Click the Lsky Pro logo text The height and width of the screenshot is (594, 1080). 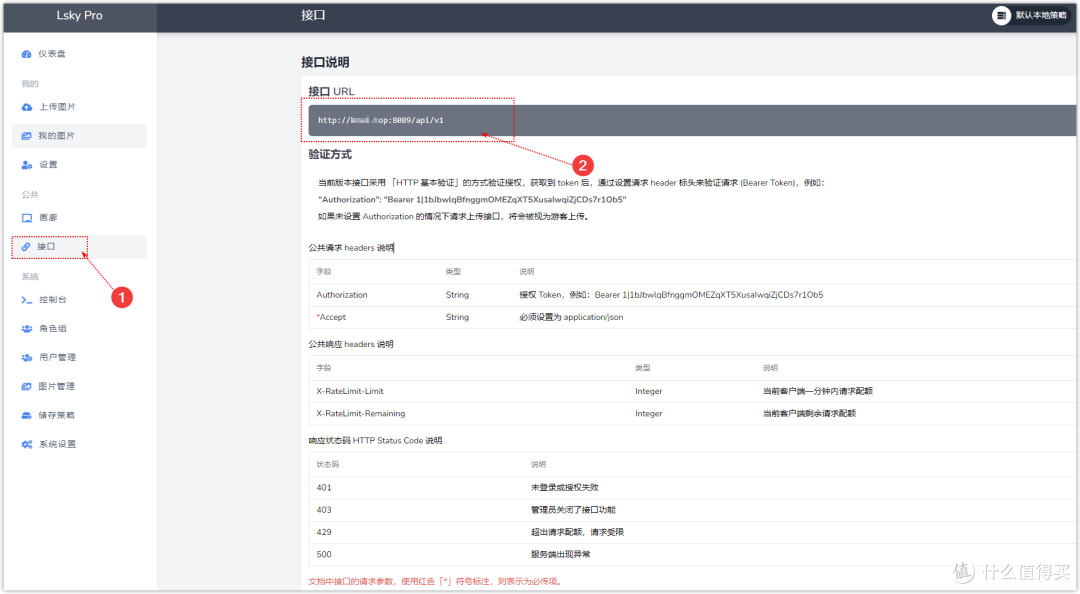coord(78,15)
